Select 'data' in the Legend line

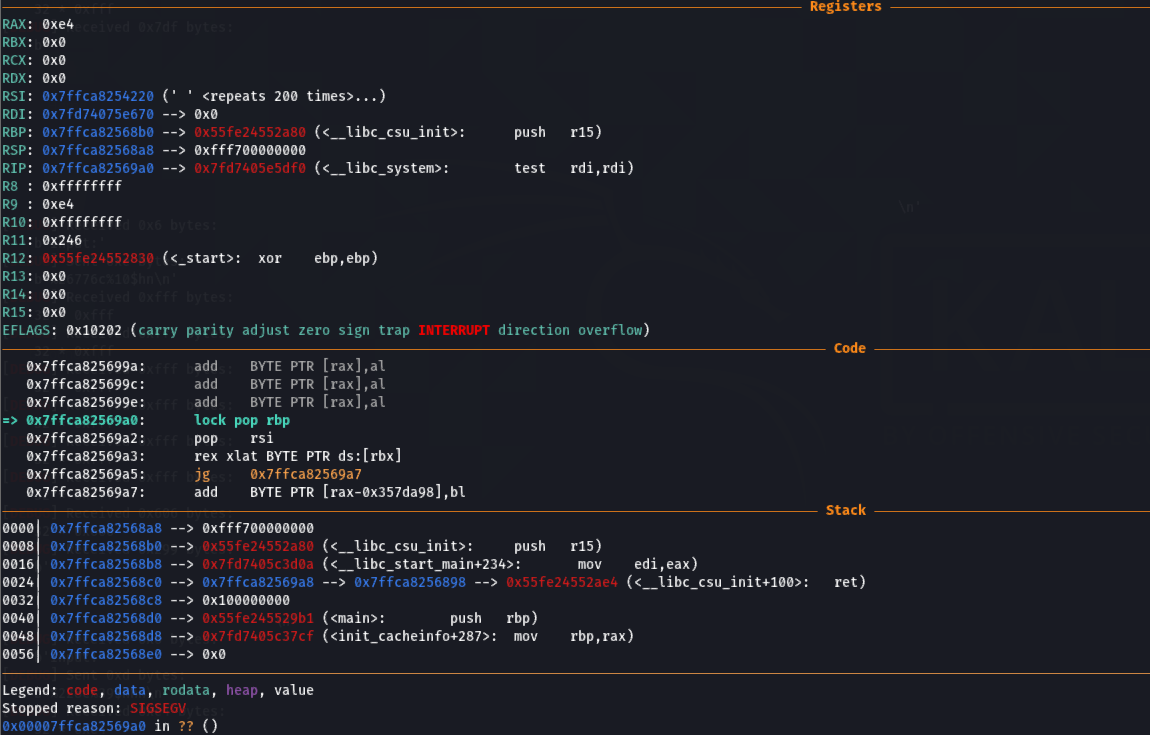[x=130, y=690]
